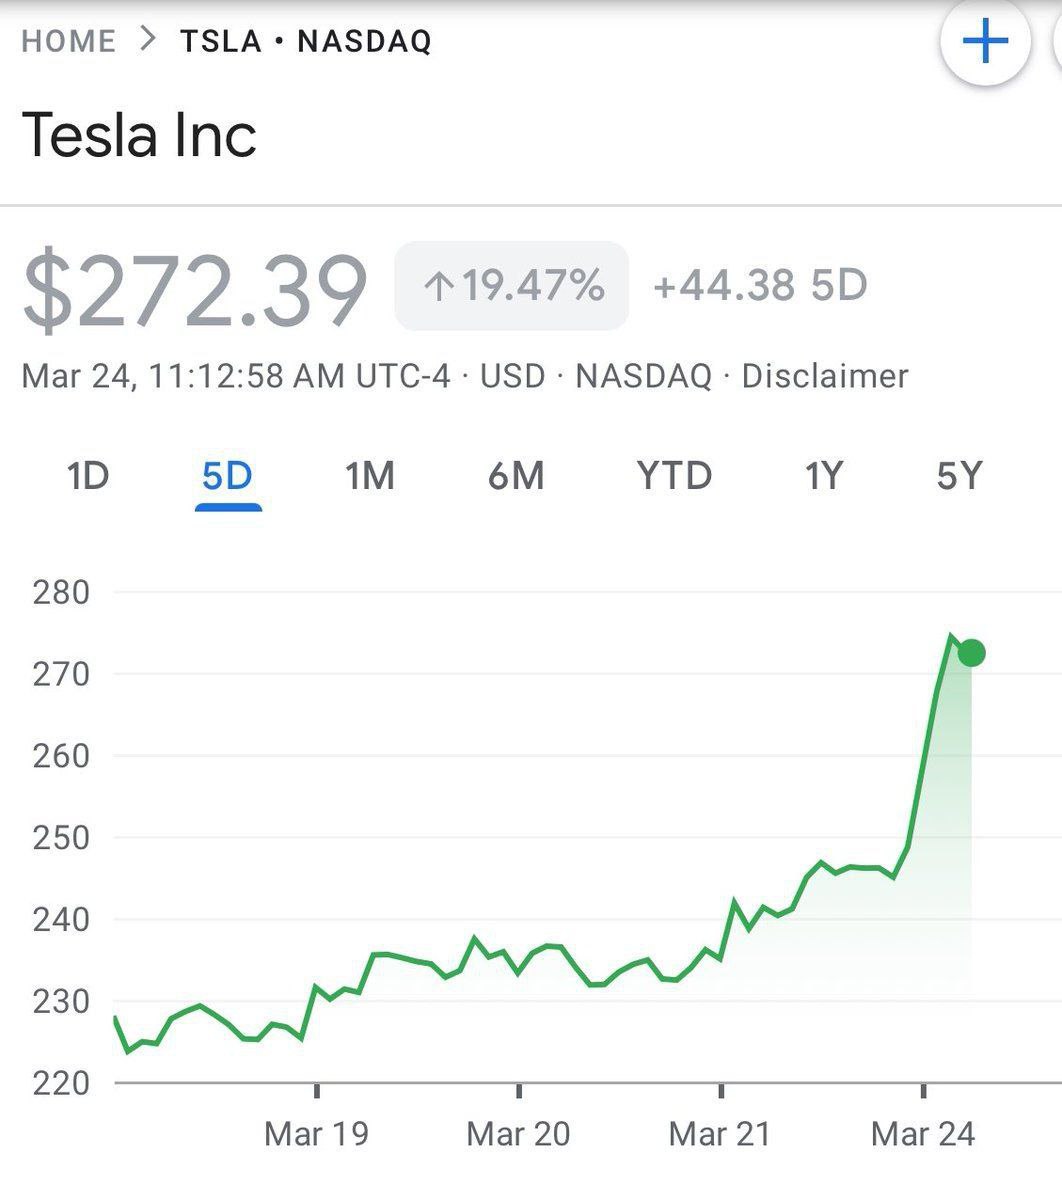The width and height of the screenshot is (1062, 1200).
Task: Open TSLA • NASDAQ breadcrumb
Action: (306, 41)
